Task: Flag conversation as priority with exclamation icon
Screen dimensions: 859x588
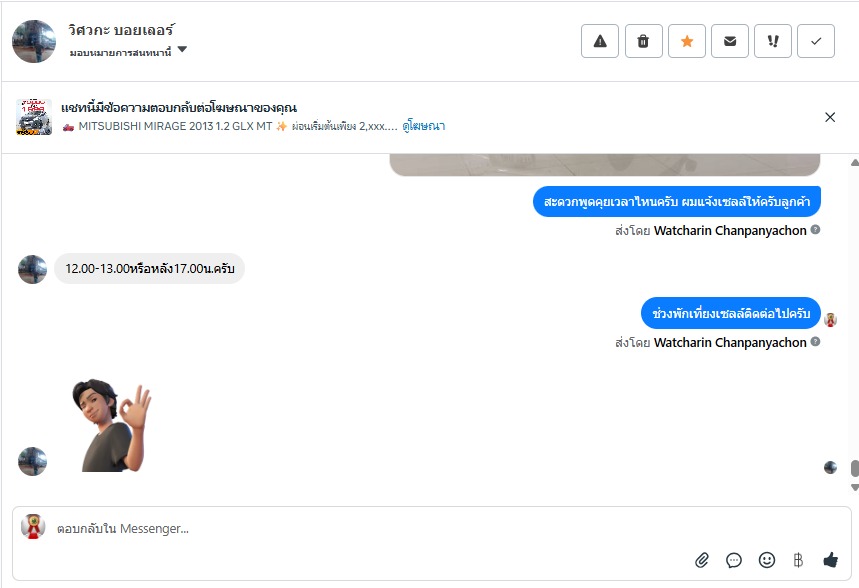Action: pyautogui.click(x=772, y=41)
